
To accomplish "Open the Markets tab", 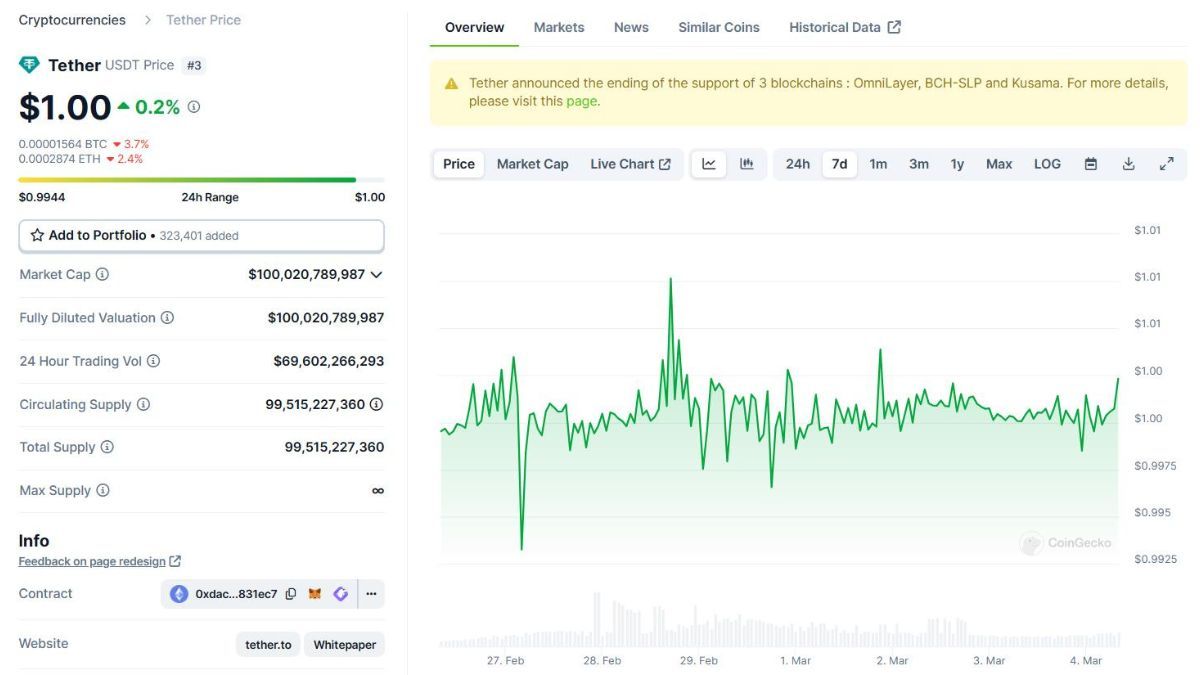I will click(x=559, y=27).
